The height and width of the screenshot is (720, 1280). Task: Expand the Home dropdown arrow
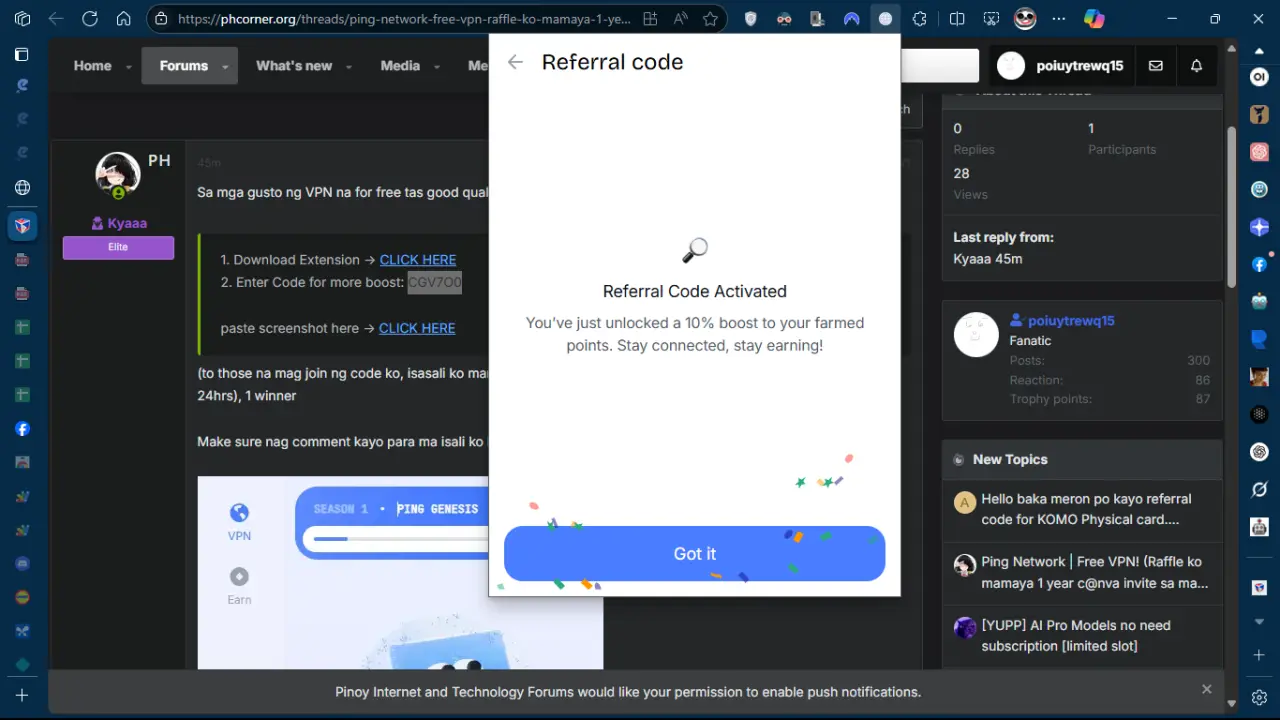tap(128, 67)
